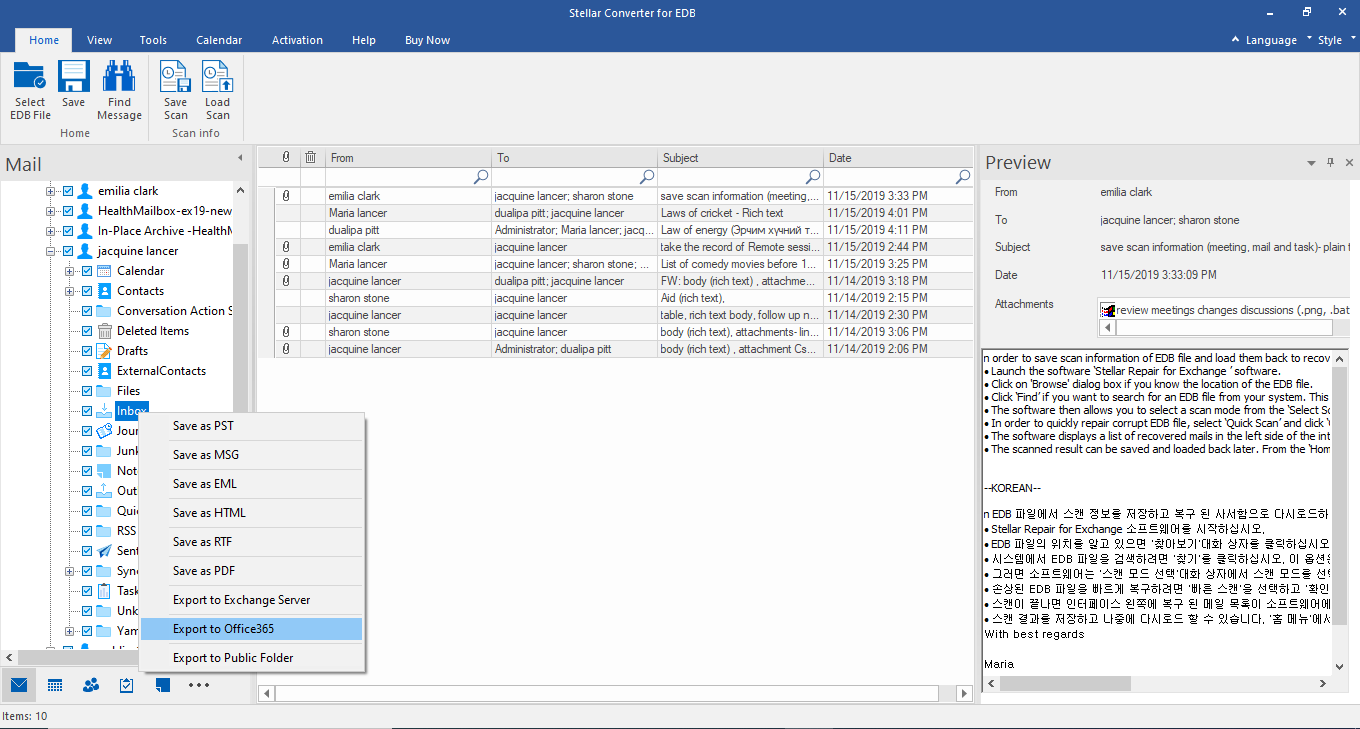Viewport: 1360px width, 729px height.
Task: Choose Export to Office365
Action: tap(252, 629)
